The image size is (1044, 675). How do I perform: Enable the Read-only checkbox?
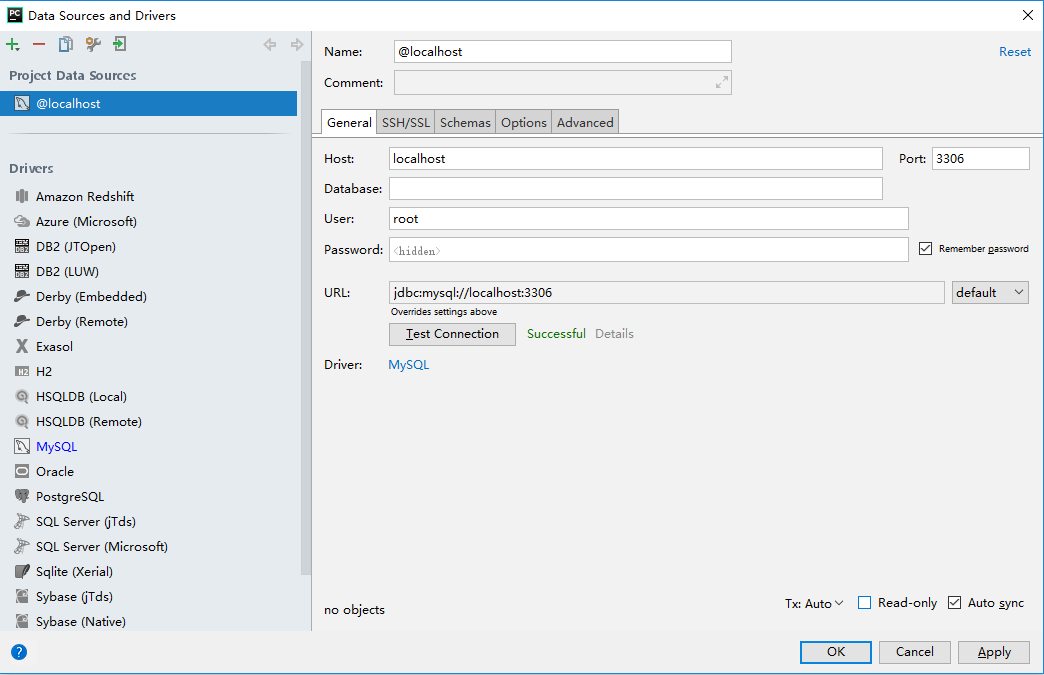tap(864, 602)
